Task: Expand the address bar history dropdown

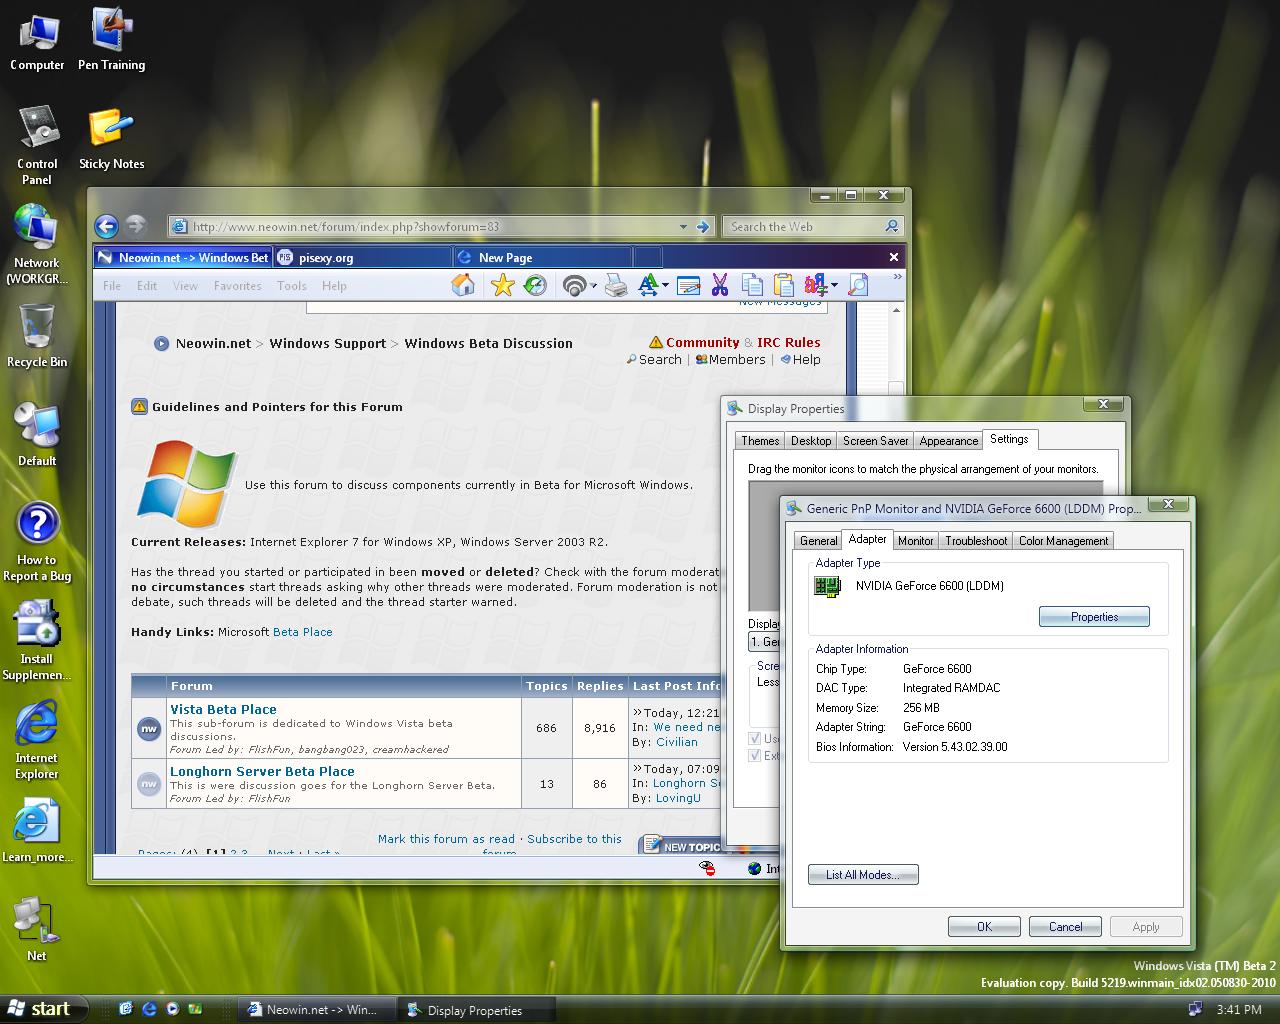Action: (683, 227)
